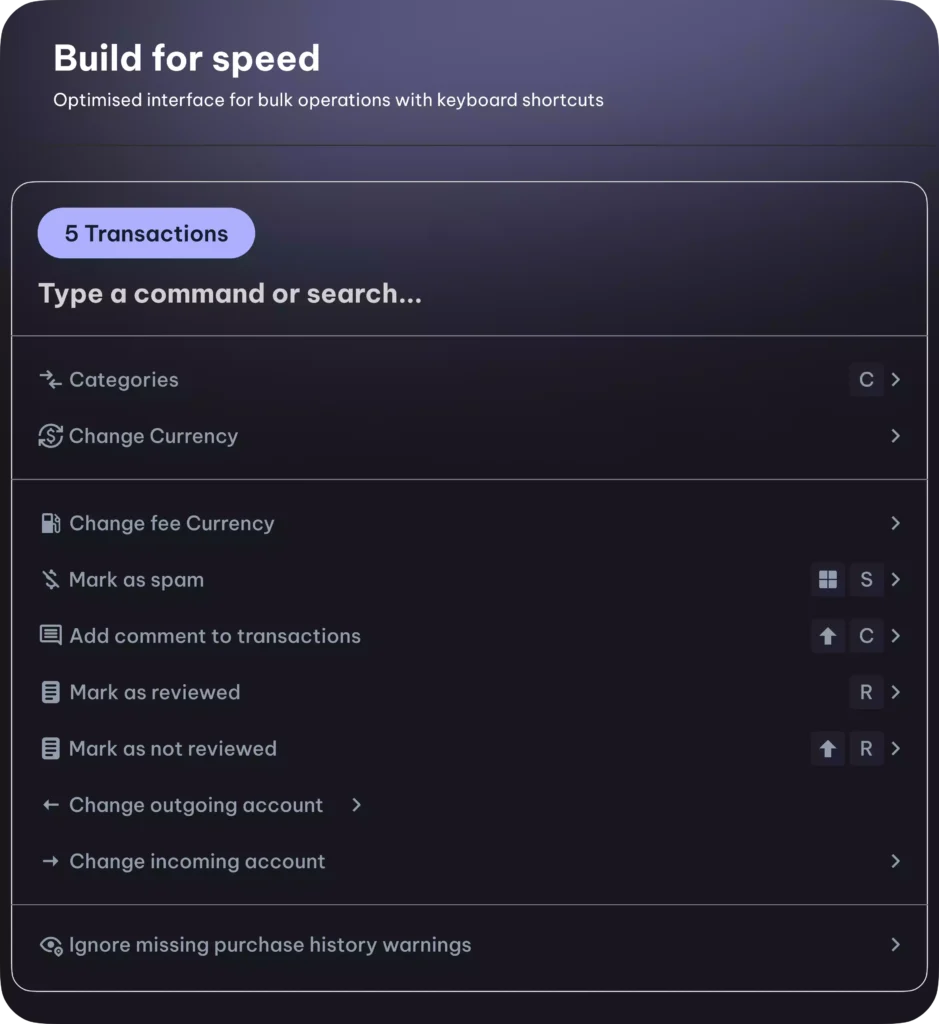The height and width of the screenshot is (1024, 939).
Task: Click the fuel pump icon for fee currency
Action: tap(50, 523)
